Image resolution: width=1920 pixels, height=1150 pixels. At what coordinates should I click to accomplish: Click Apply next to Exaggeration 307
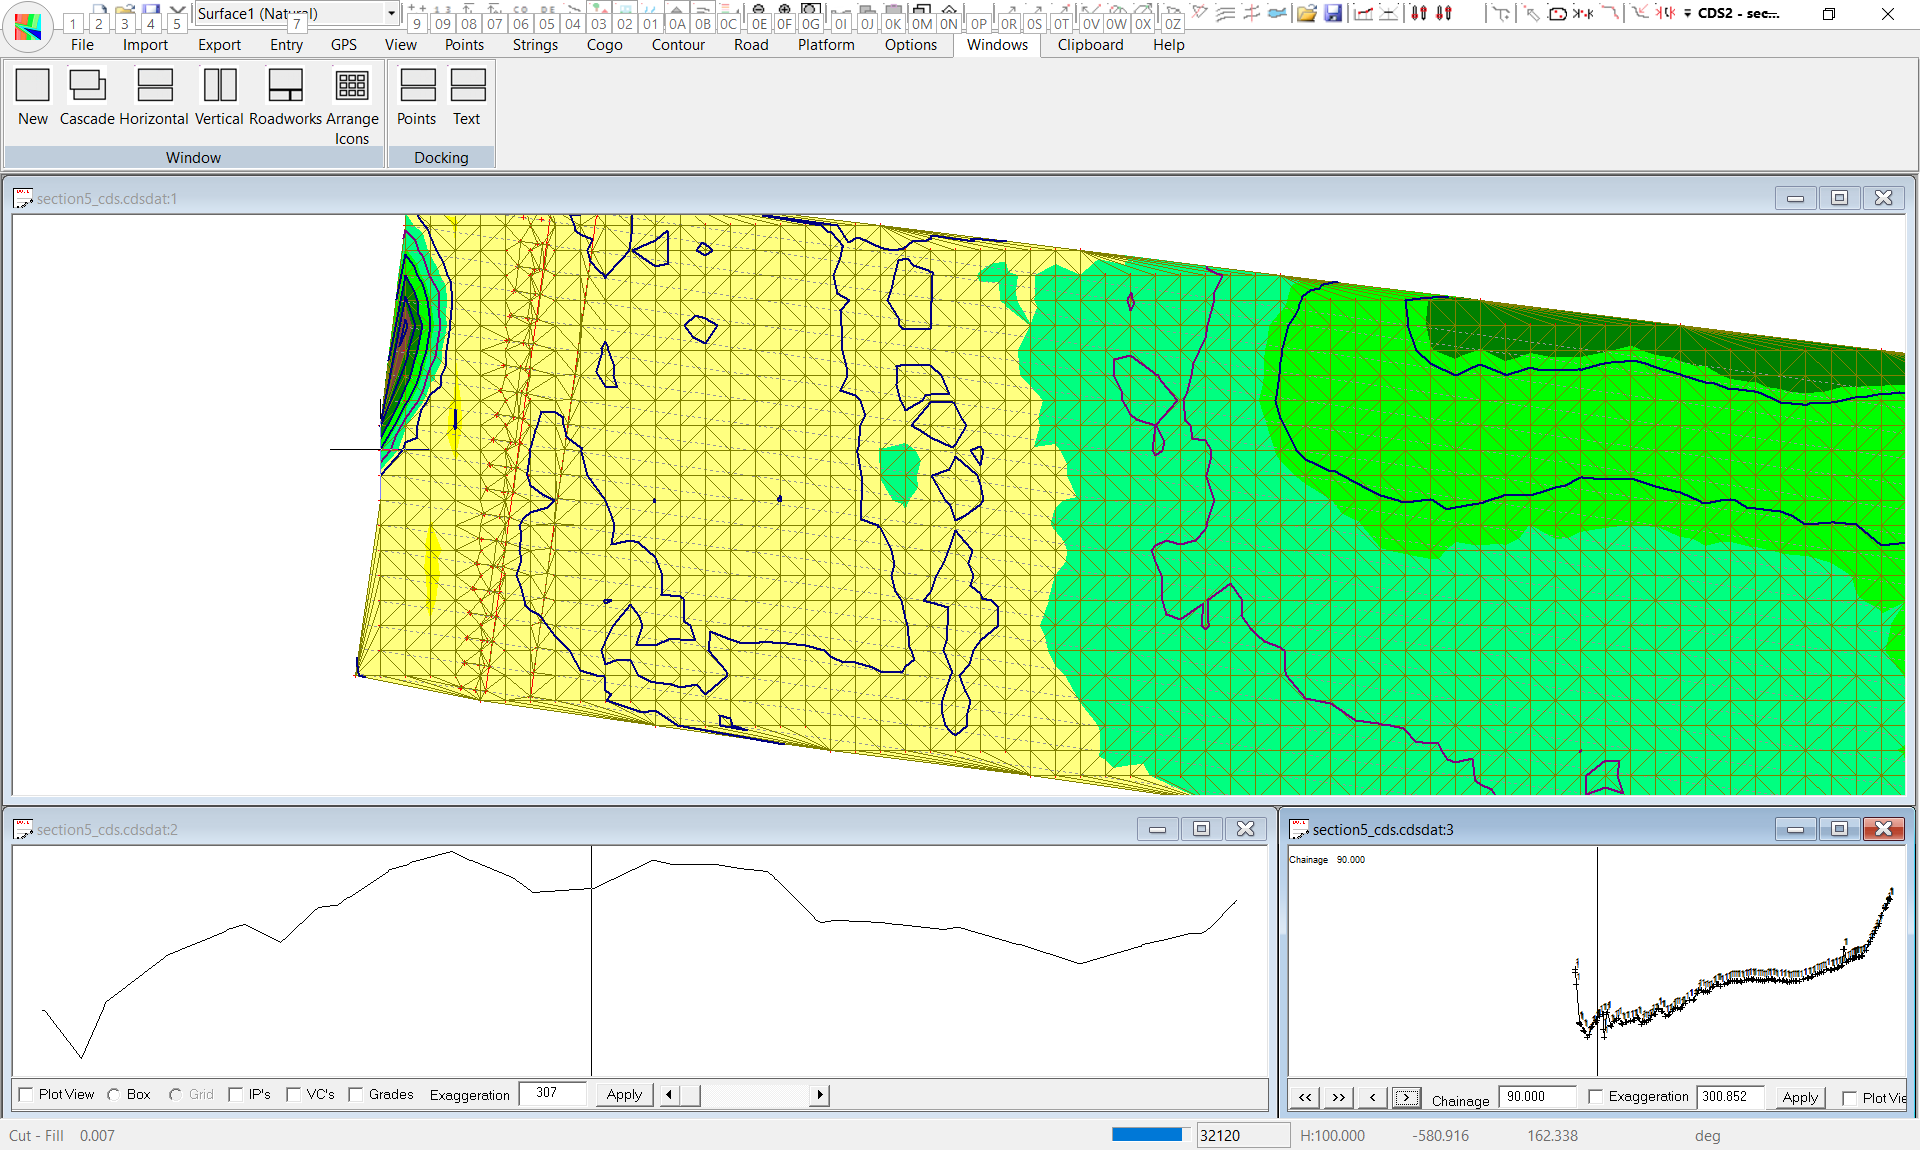click(624, 1095)
